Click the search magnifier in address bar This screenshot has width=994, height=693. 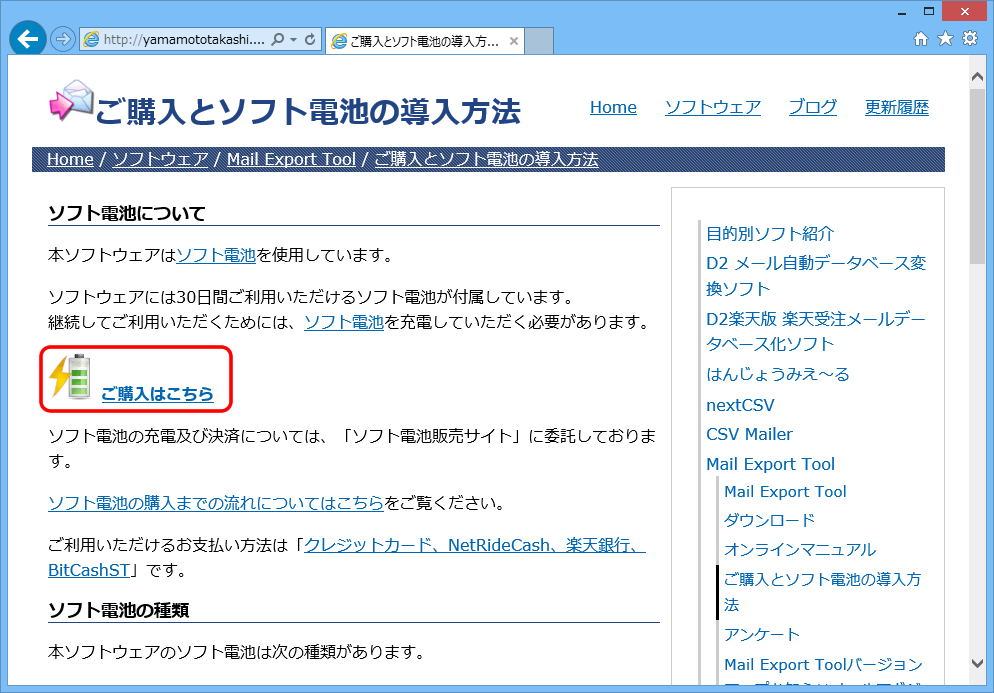[x=277, y=40]
